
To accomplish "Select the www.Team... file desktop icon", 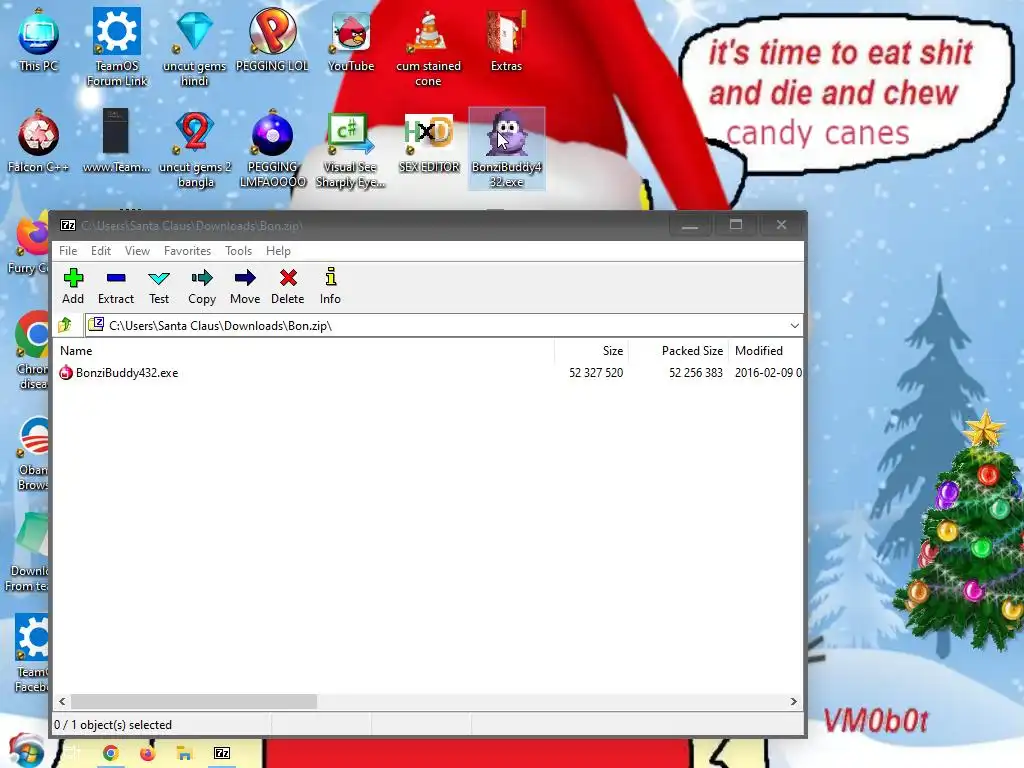I will [x=116, y=142].
